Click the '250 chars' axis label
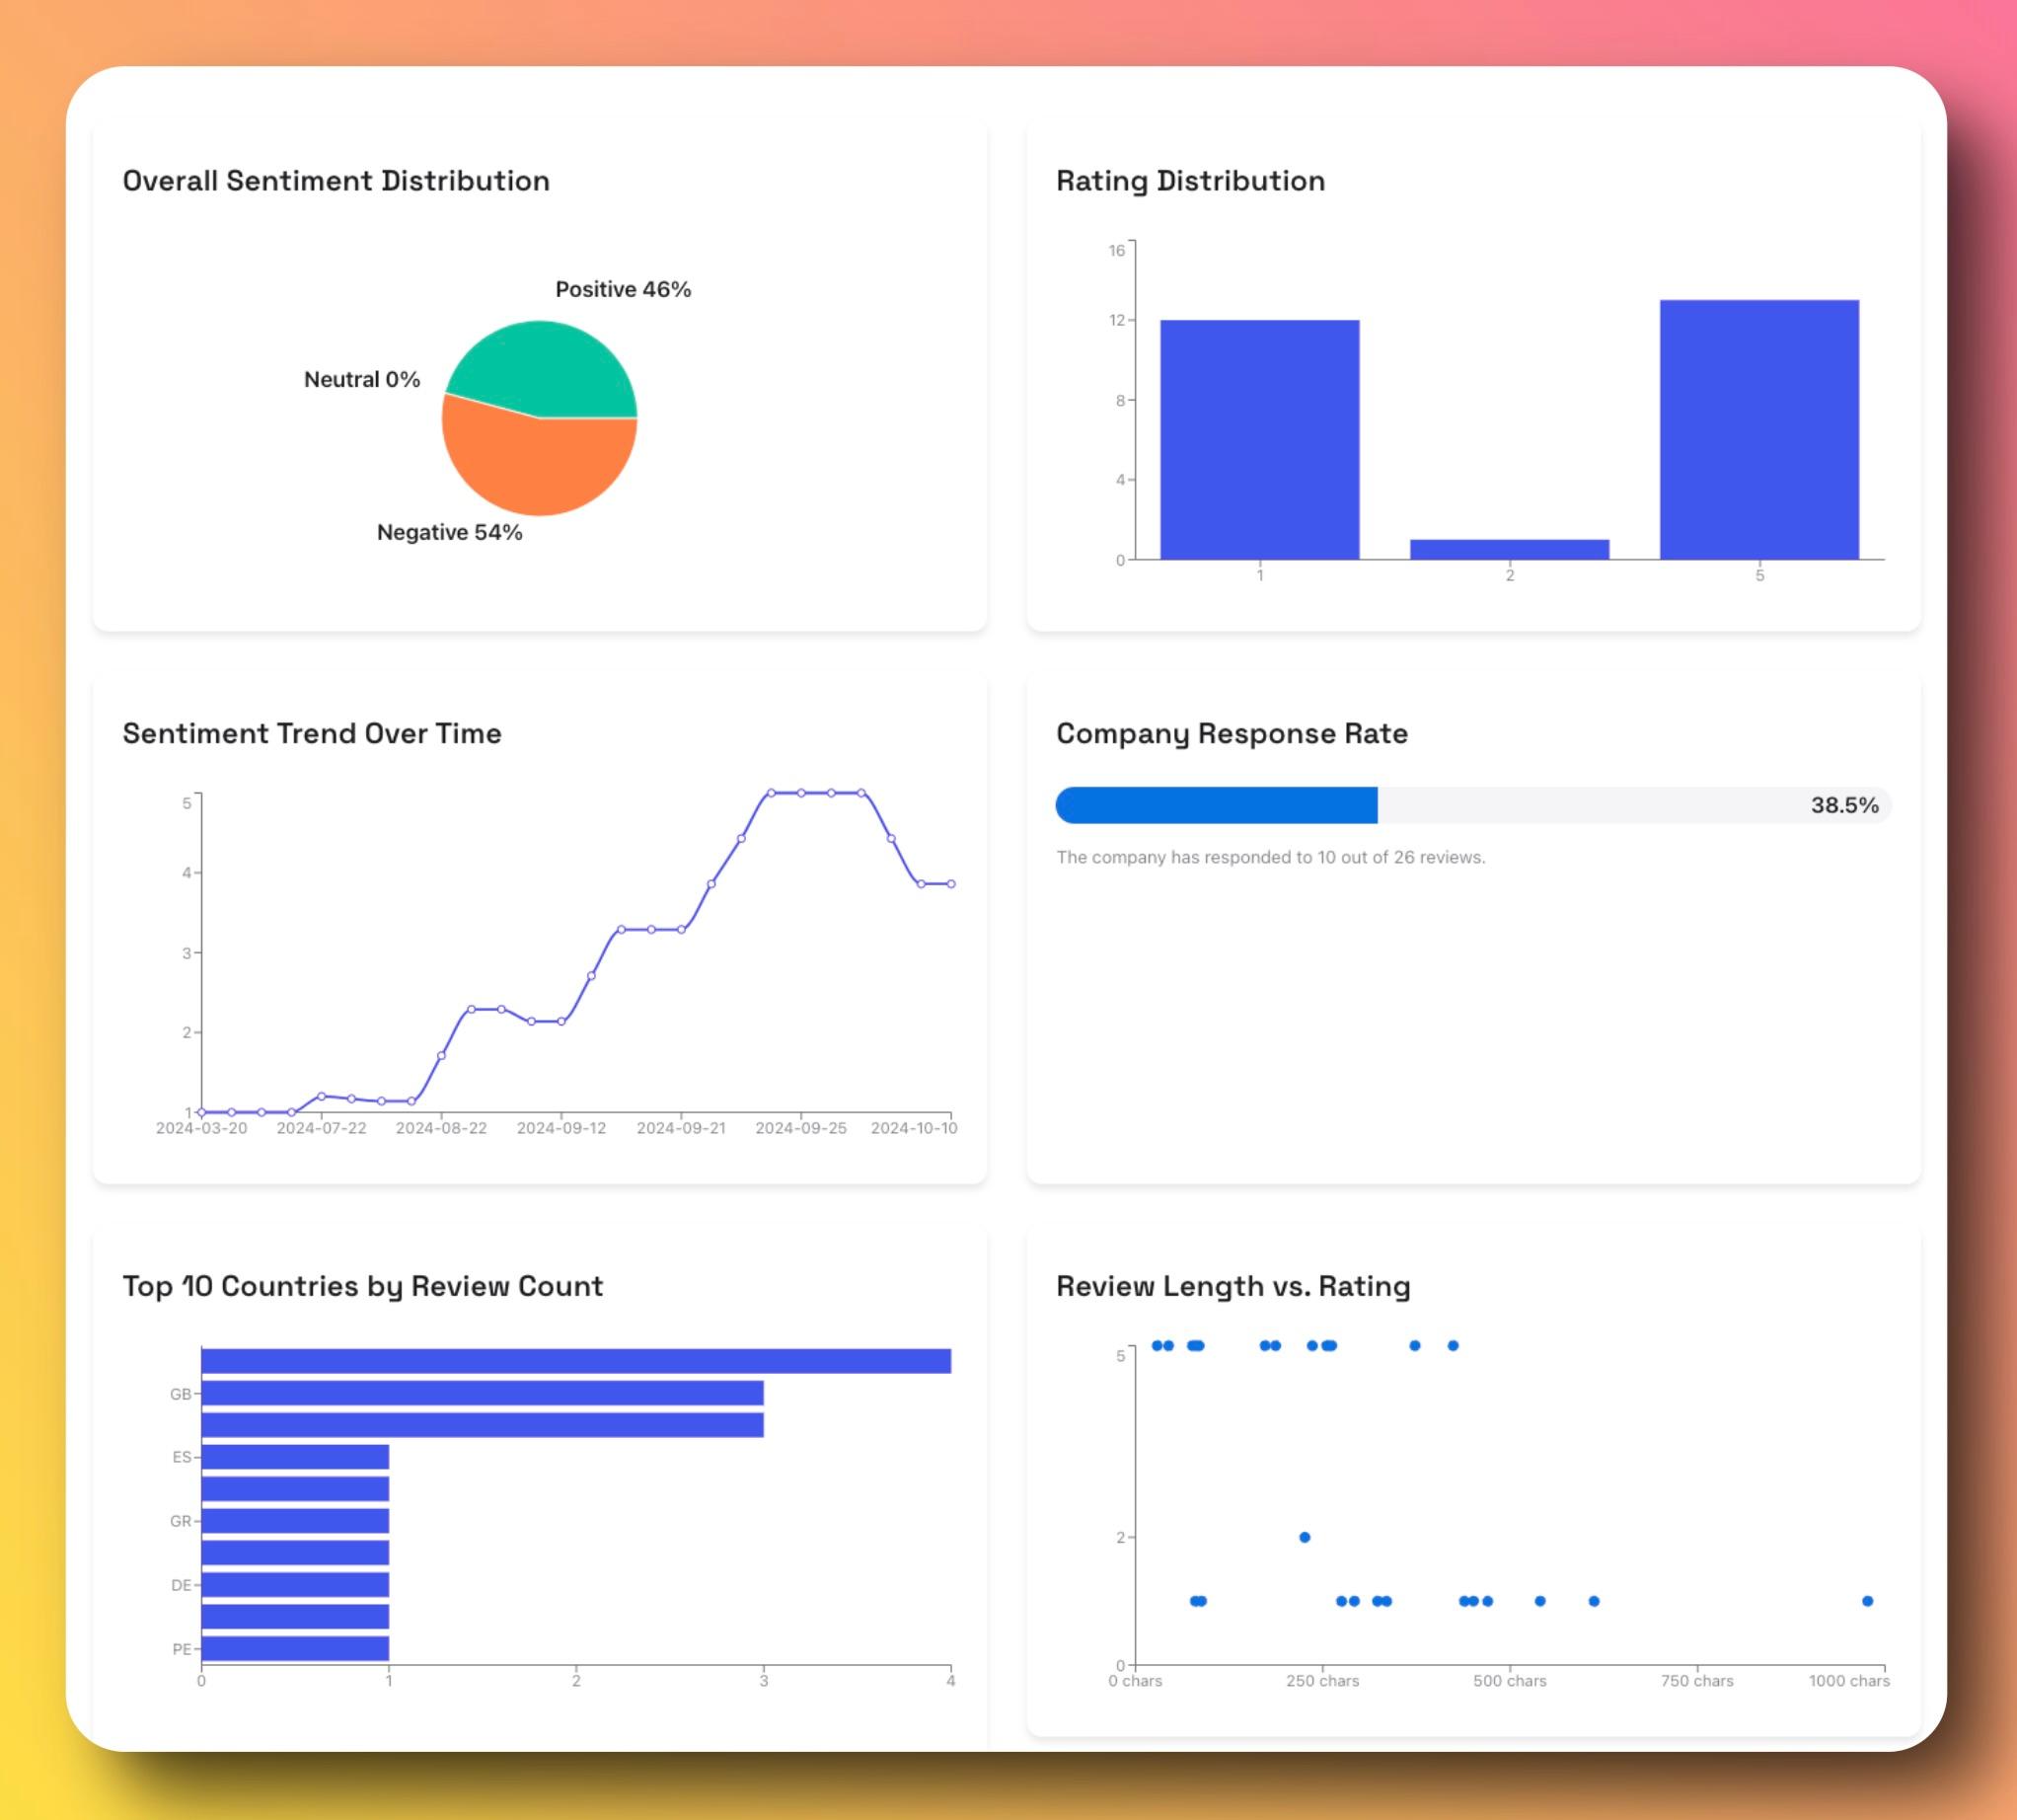The image size is (2017, 1820). pos(1322,1681)
